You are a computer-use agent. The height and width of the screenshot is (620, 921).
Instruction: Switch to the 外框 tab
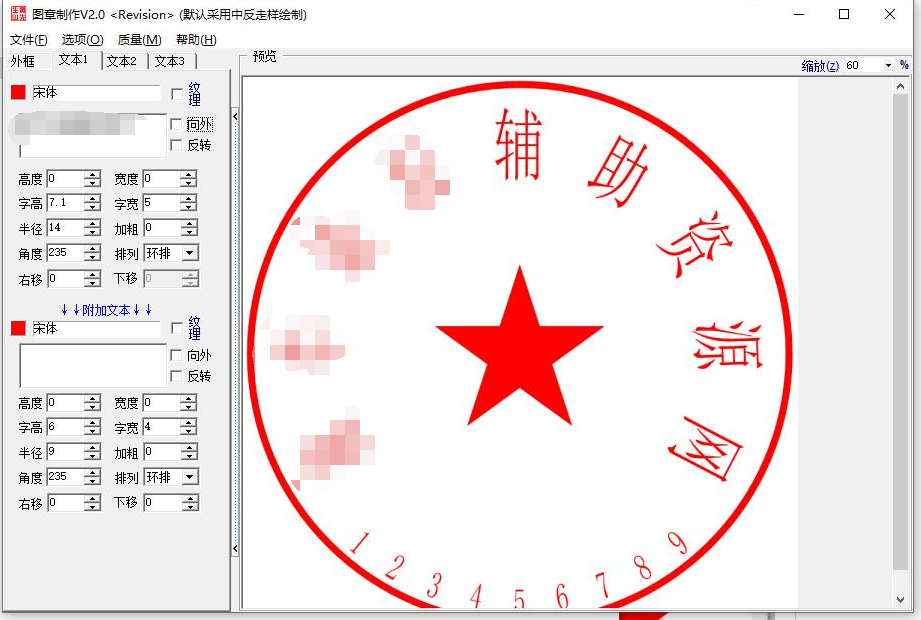click(x=24, y=60)
